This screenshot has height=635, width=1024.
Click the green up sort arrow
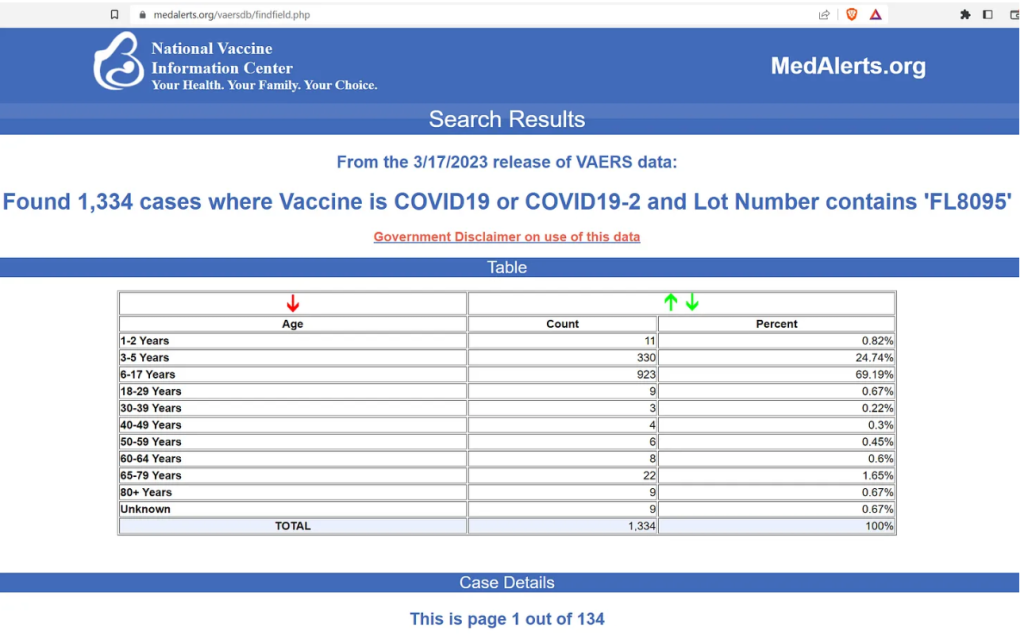[671, 303]
